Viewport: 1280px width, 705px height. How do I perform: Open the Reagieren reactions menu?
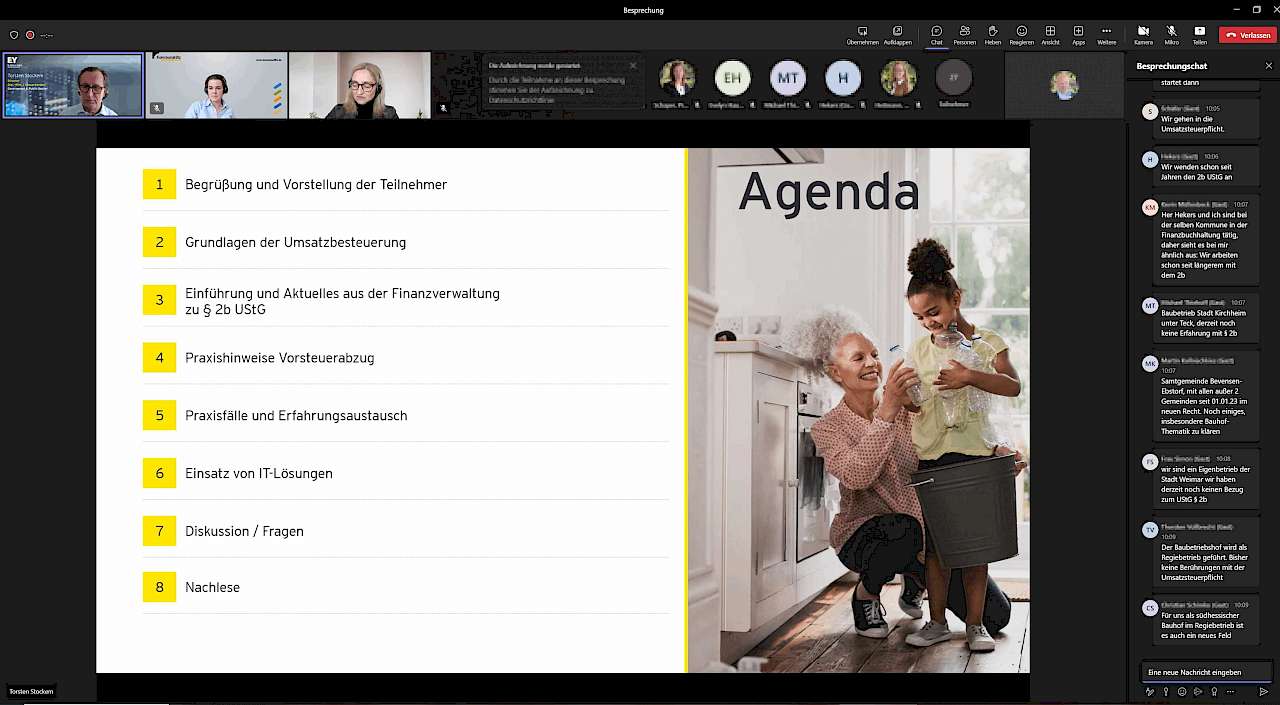point(1021,35)
